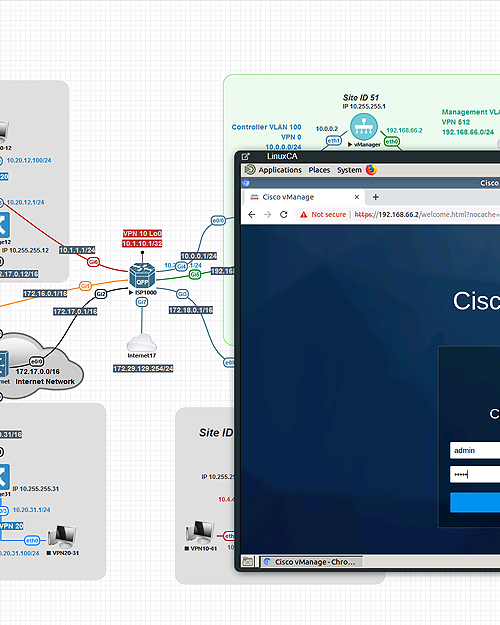This screenshot has height=625, width=500.
Task: Select the vManager controller node icon
Action: pos(364,127)
